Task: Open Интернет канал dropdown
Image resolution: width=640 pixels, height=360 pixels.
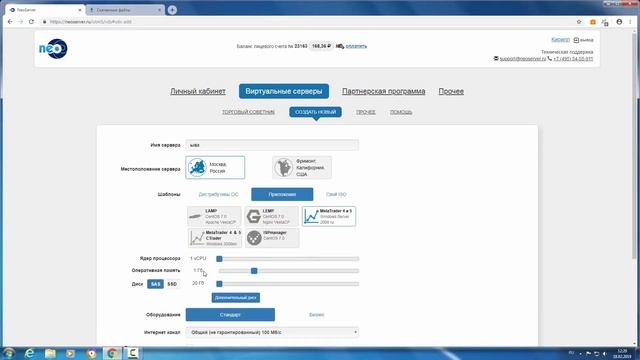Action: click(x=272, y=333)
